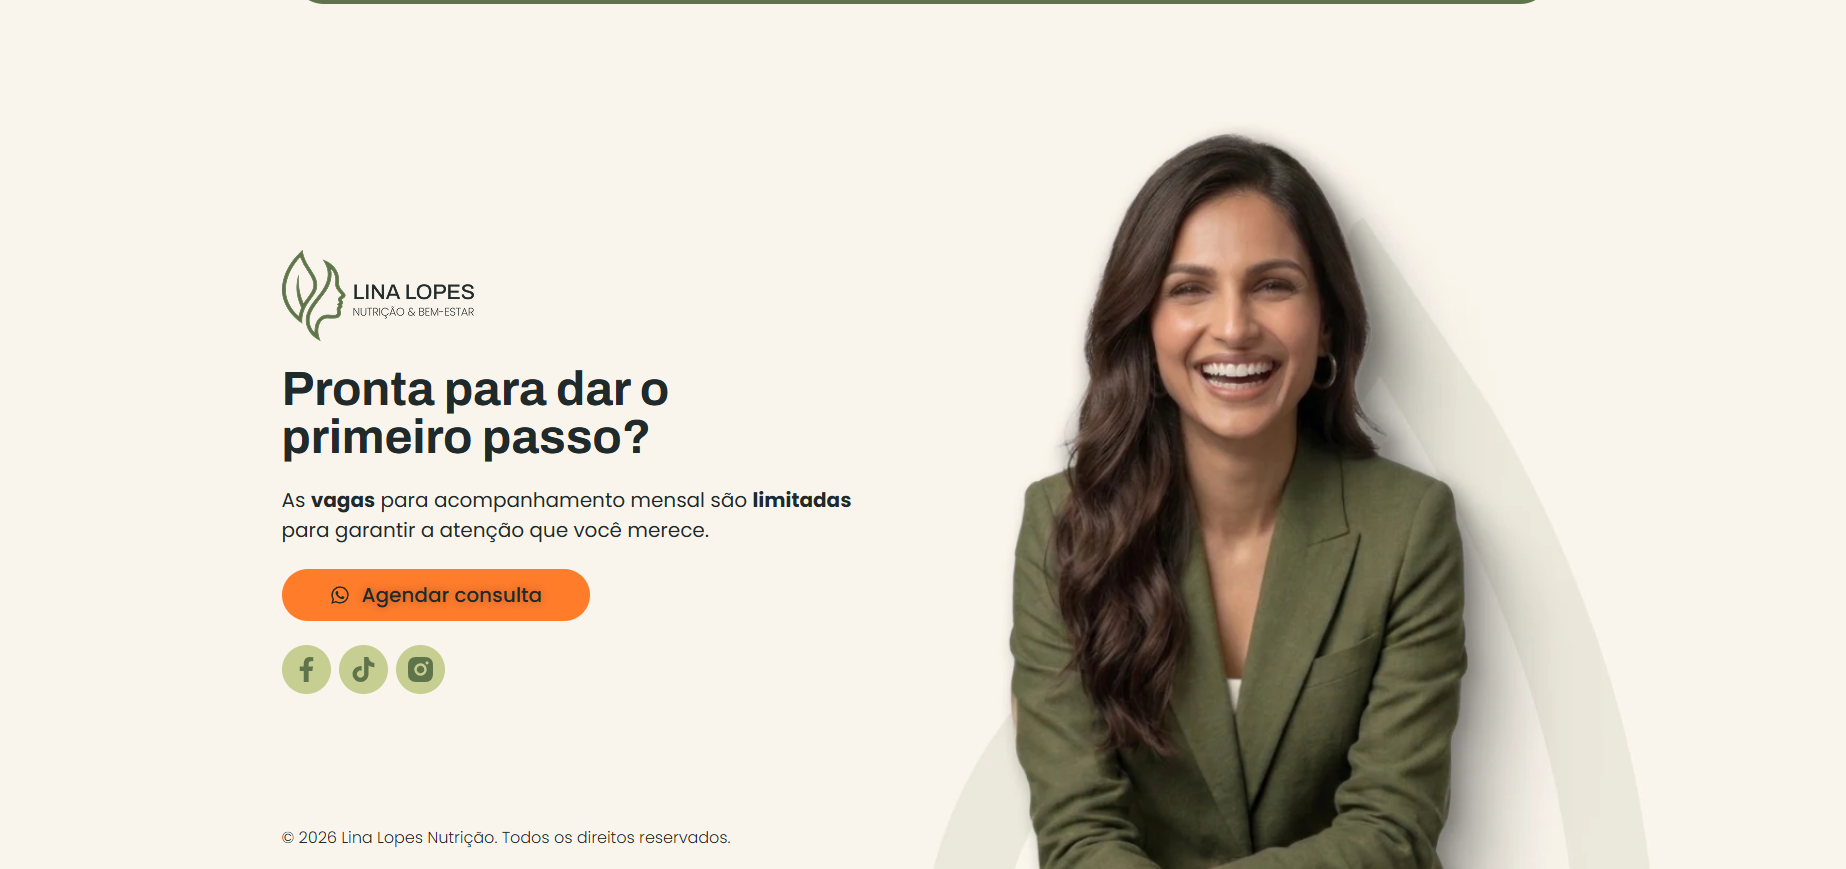The image size is (1846, 869).
Task: Click the bold word 'vagas'
Action: pyautogui.click(x=343, y=500)
